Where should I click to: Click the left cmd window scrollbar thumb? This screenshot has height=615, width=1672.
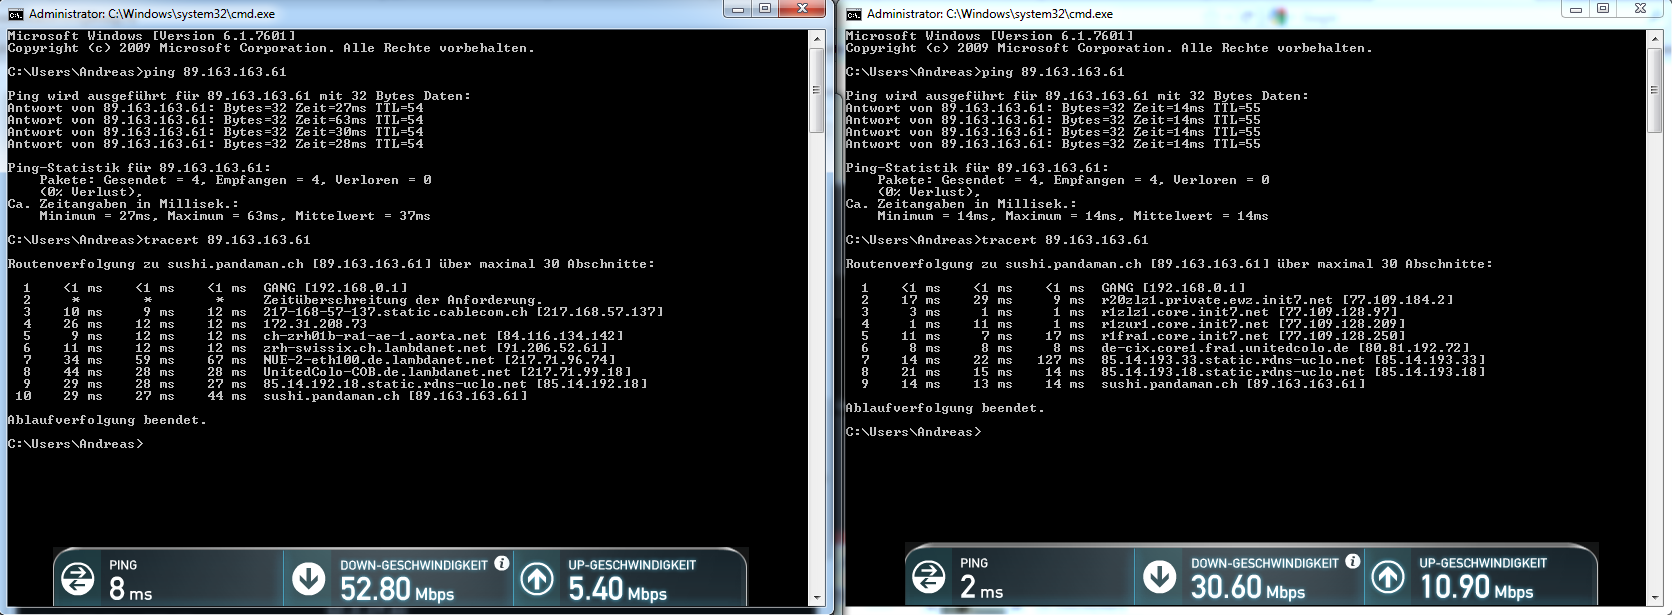click(816, 90)
